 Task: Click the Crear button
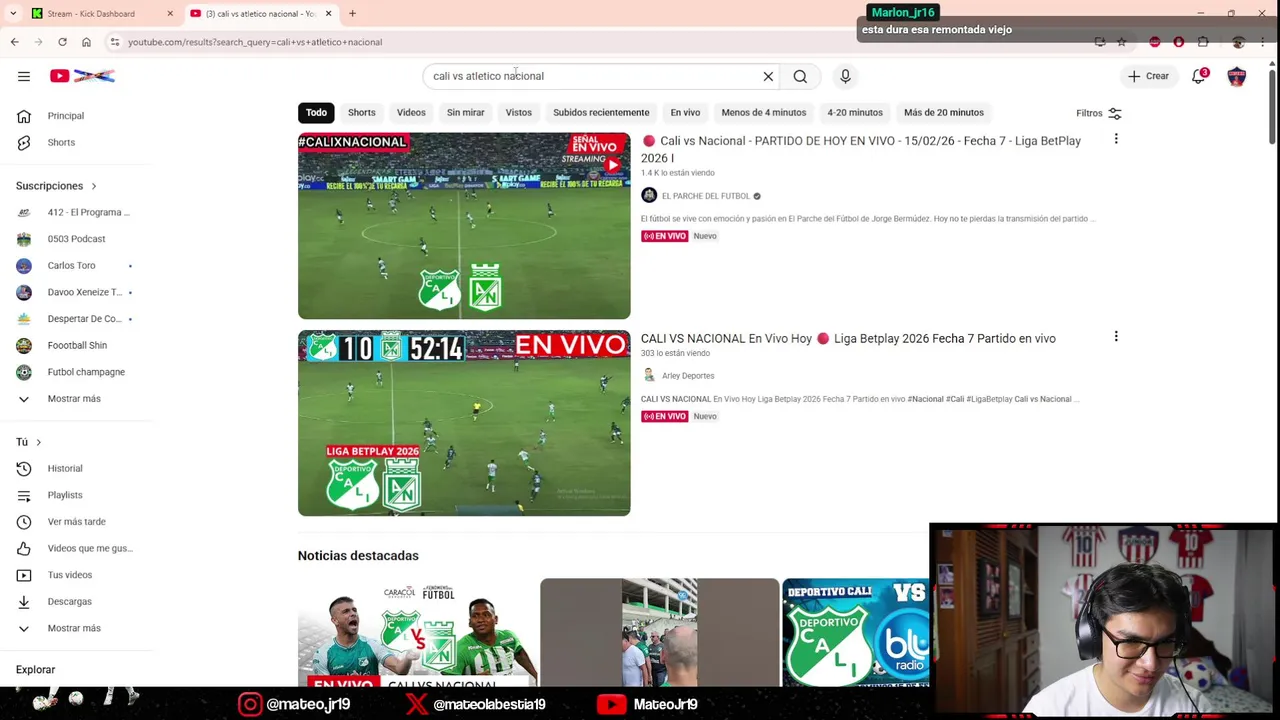coord(1148,76)
